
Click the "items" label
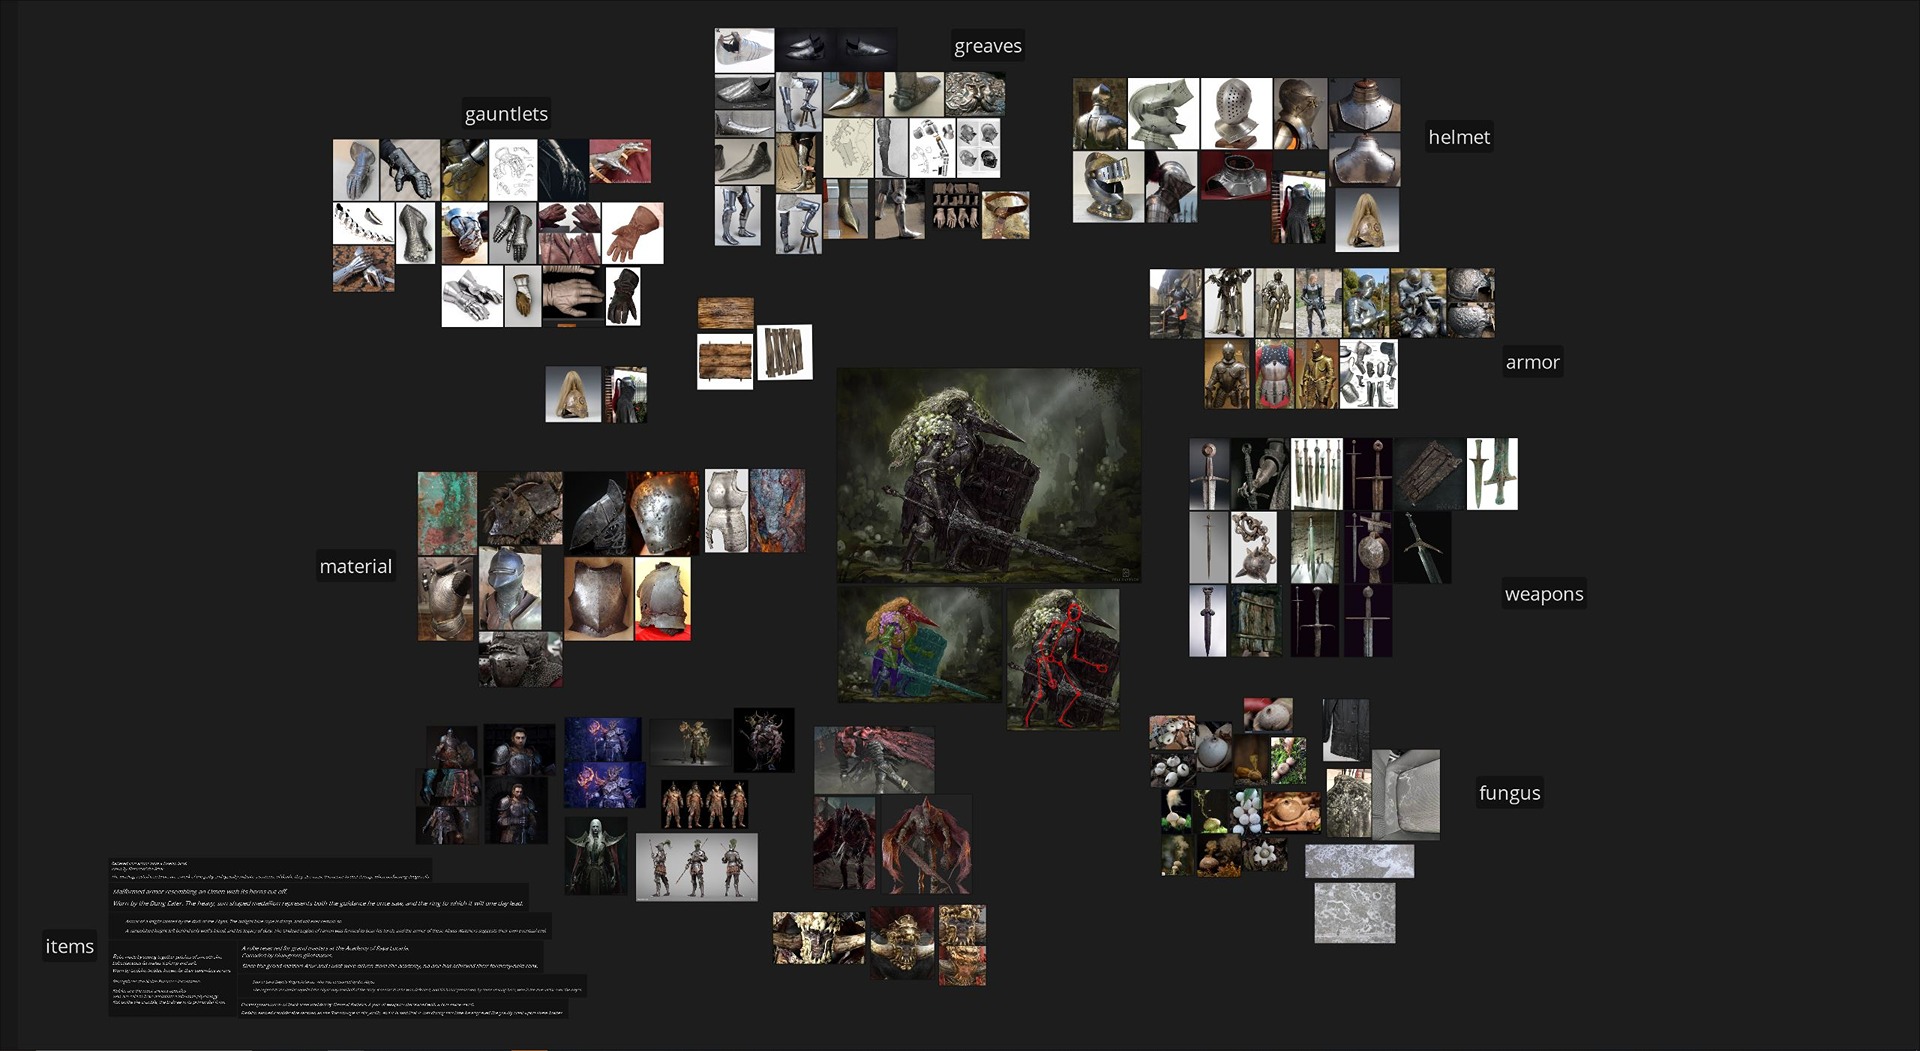(70, 946)
